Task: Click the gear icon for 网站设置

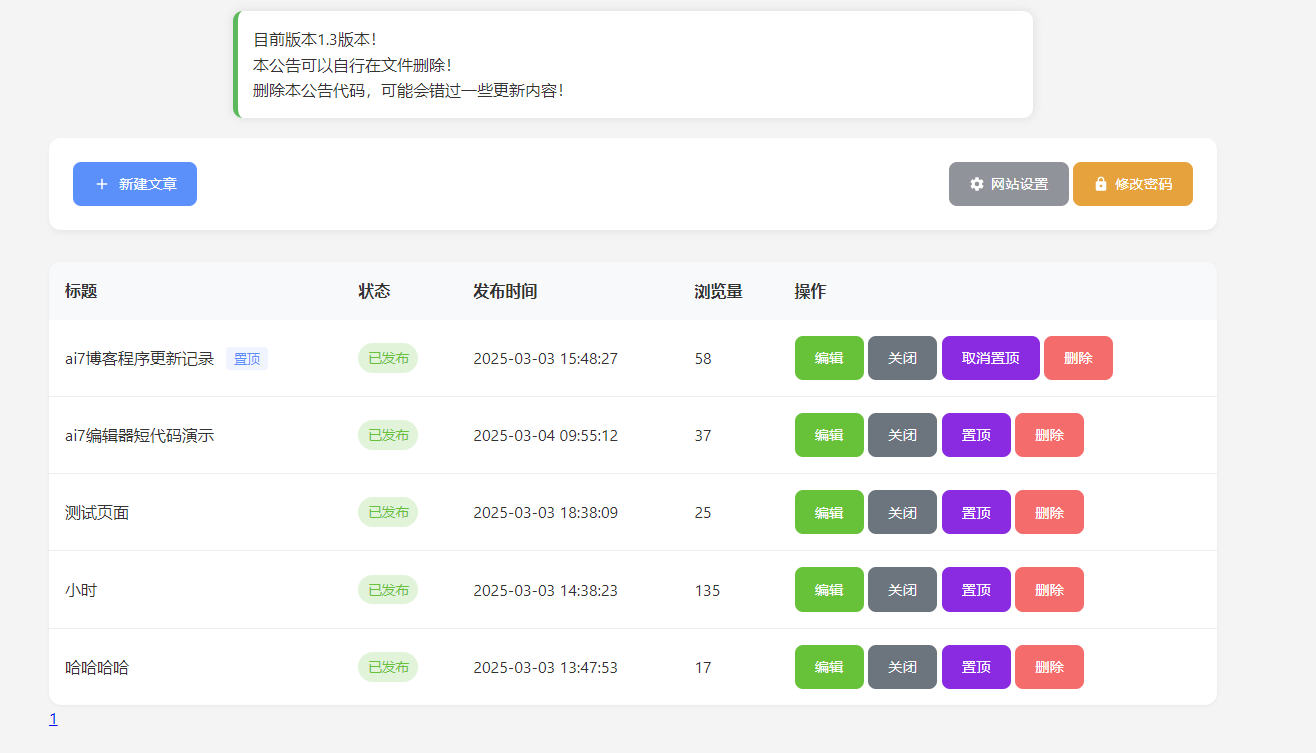Action: tap(977, 184)
